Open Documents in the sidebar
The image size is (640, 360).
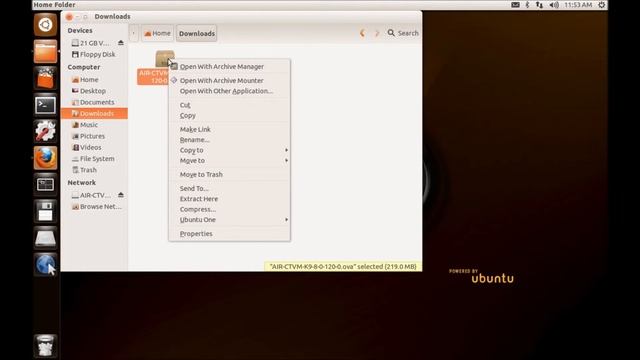point(93,102)
